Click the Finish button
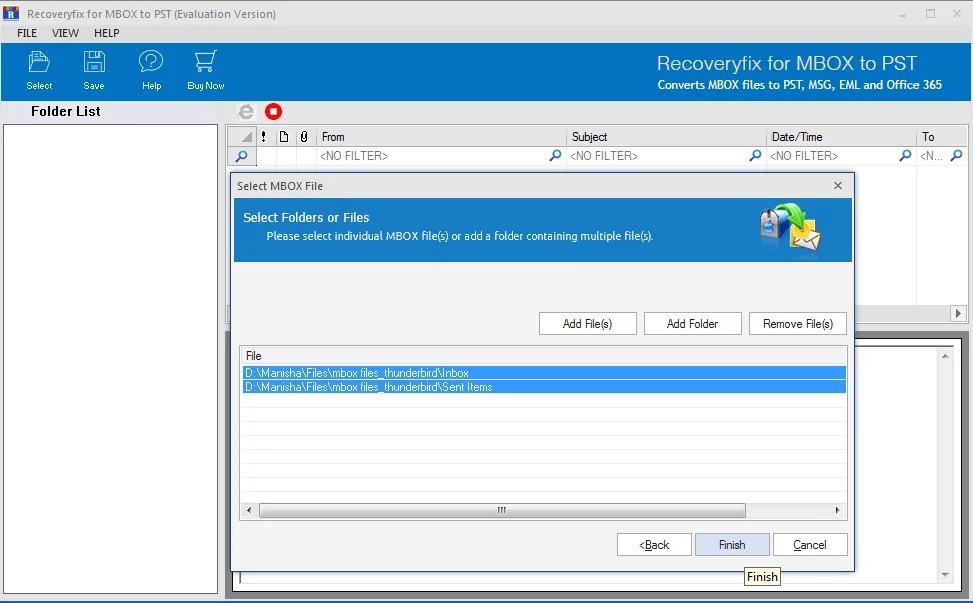 tap(732, 545)
